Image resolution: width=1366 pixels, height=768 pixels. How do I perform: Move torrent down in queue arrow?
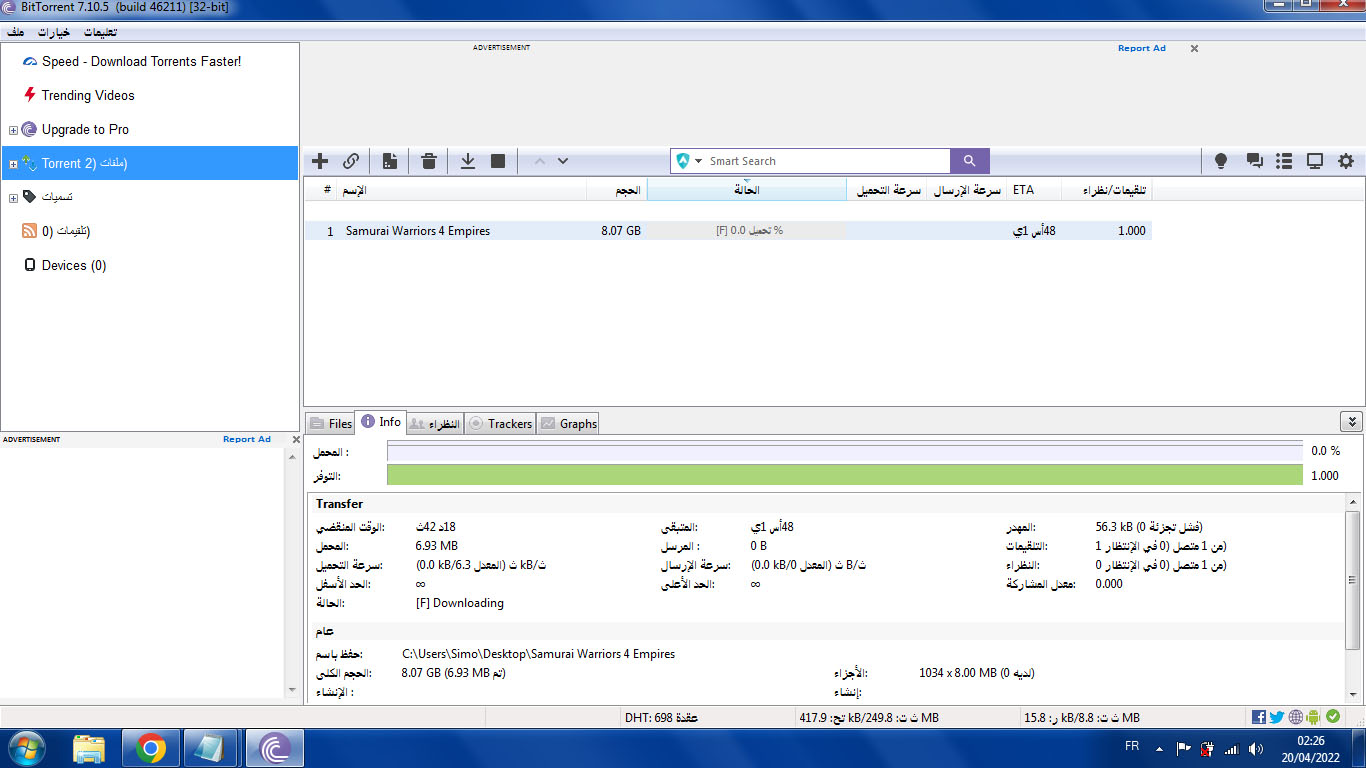563,161
